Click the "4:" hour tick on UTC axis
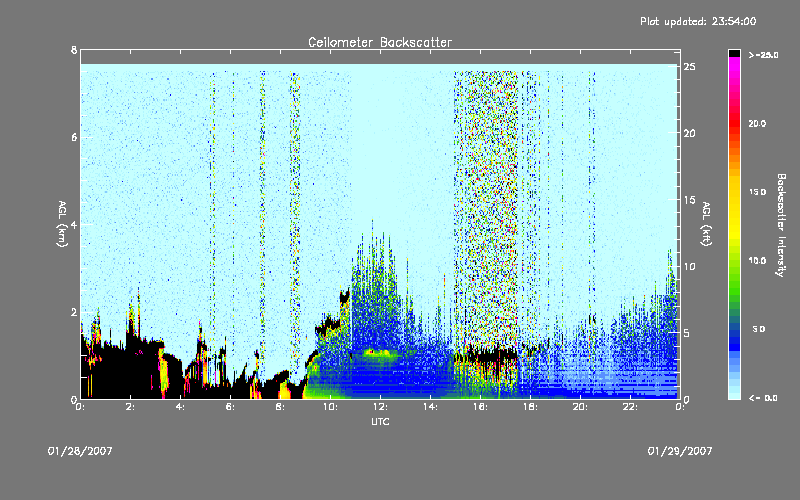 click(x=180, y=407)
